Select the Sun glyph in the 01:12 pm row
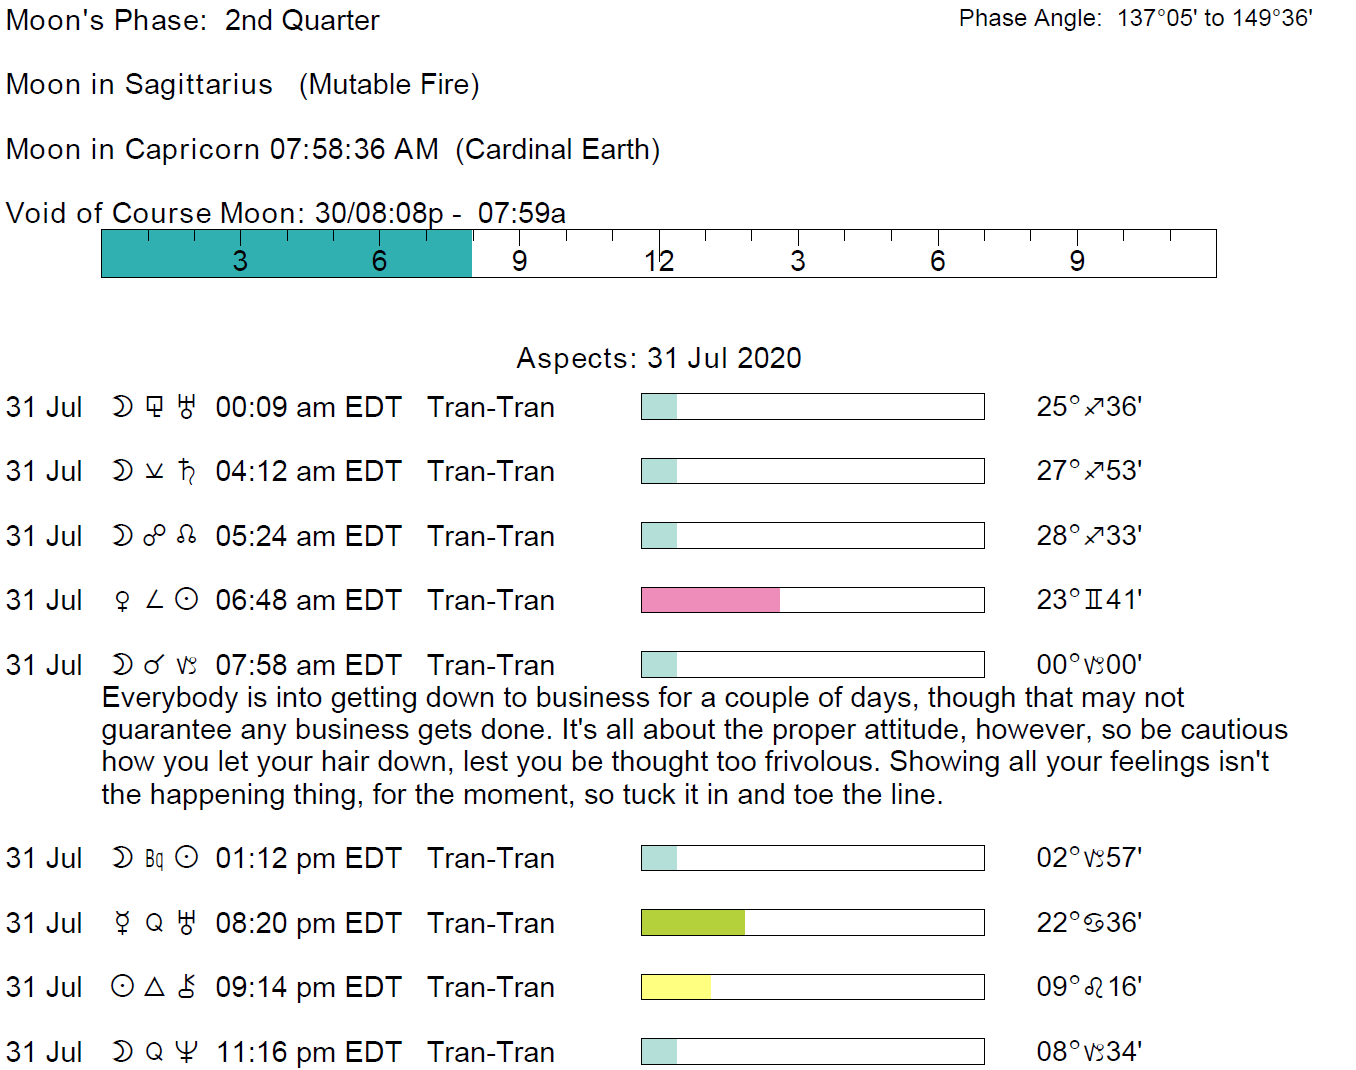This screenshot has height=1070, width=1356. 186,858
